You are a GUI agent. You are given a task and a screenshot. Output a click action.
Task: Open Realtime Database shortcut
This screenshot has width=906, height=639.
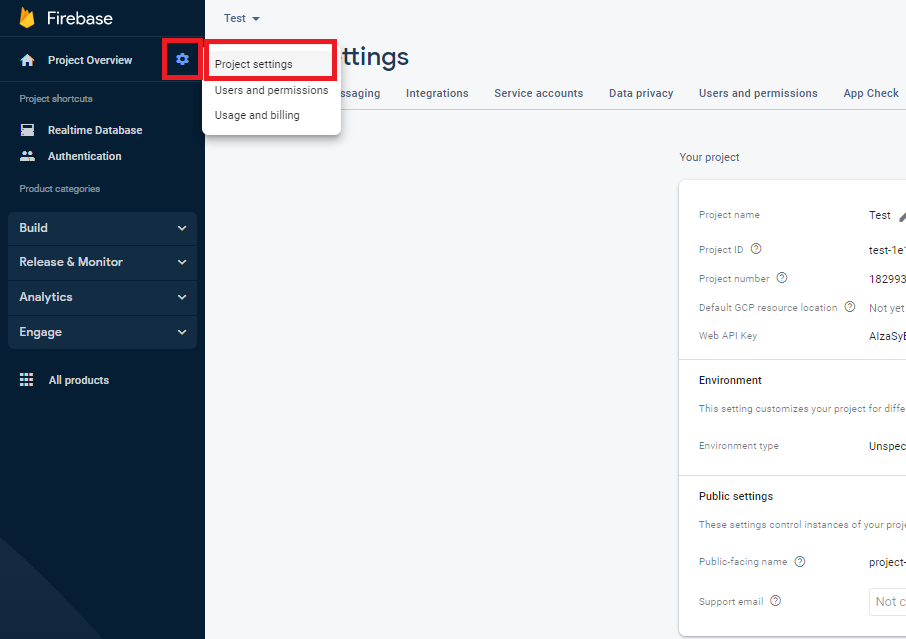click(x=95, y=130)
